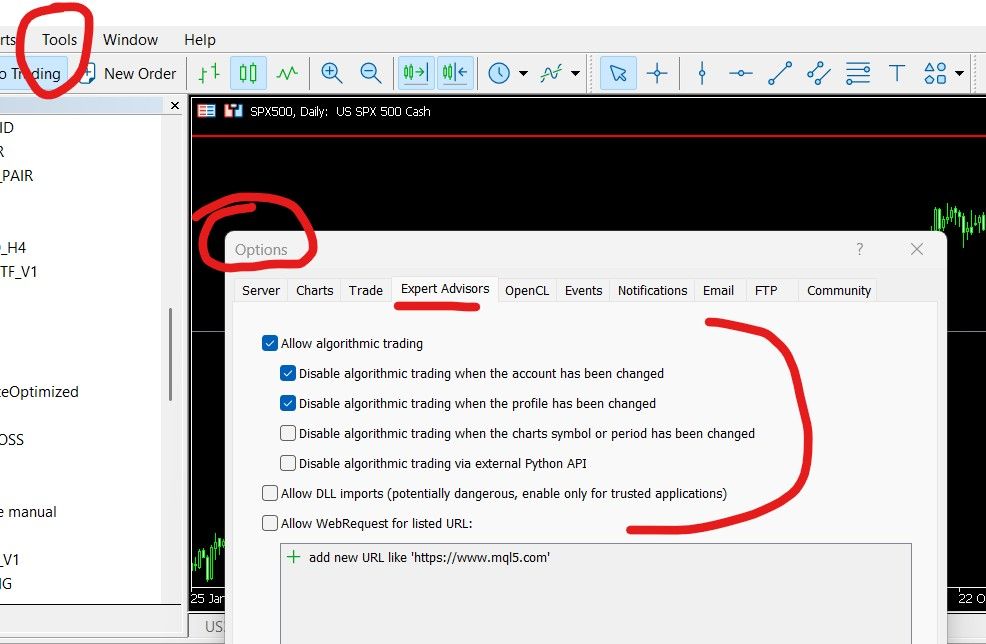Open the Email tab

tap(718, 291)
